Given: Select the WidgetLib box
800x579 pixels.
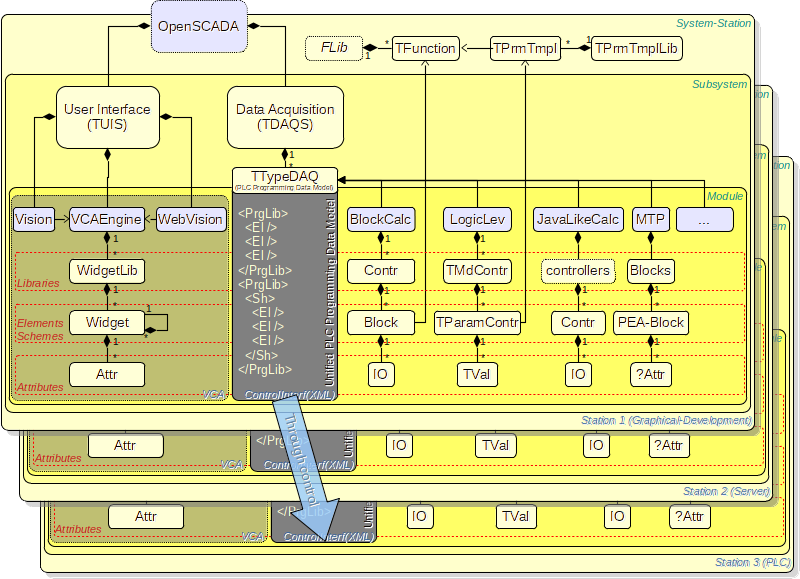Looking at the screenshot, I should [107, 270].
